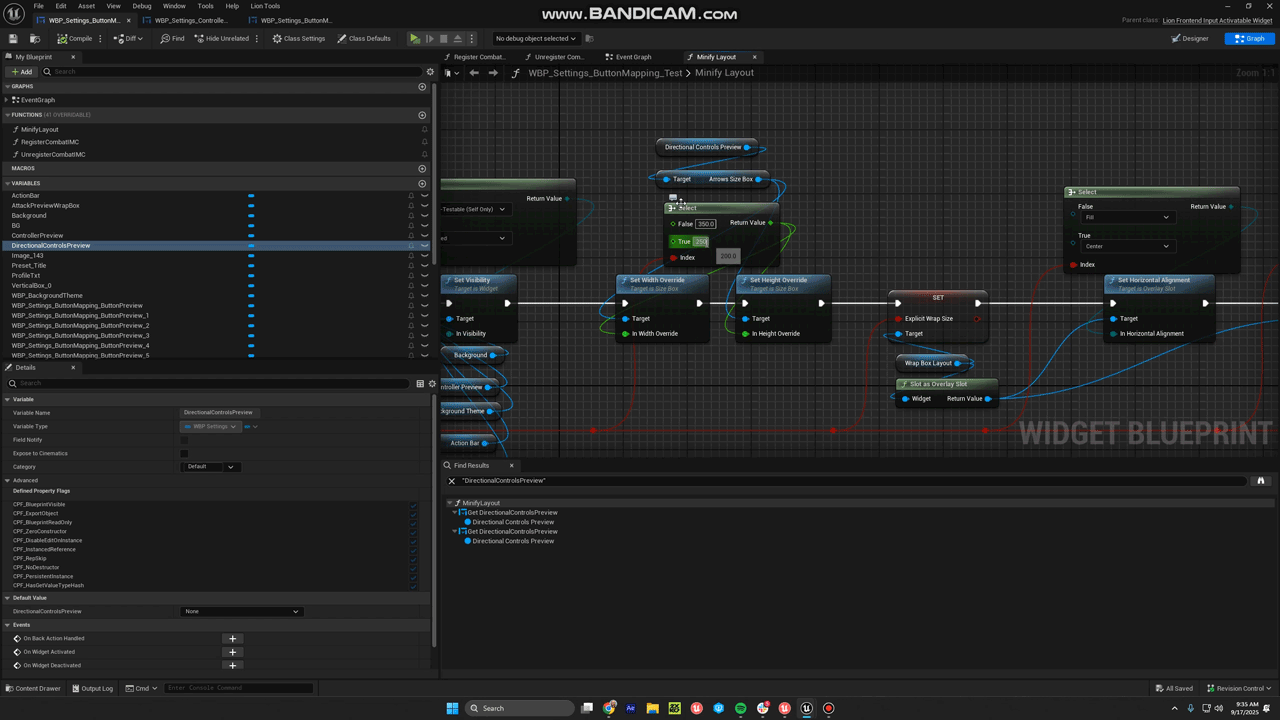
Task: Save the current blueprint asset
Action: 13,39
